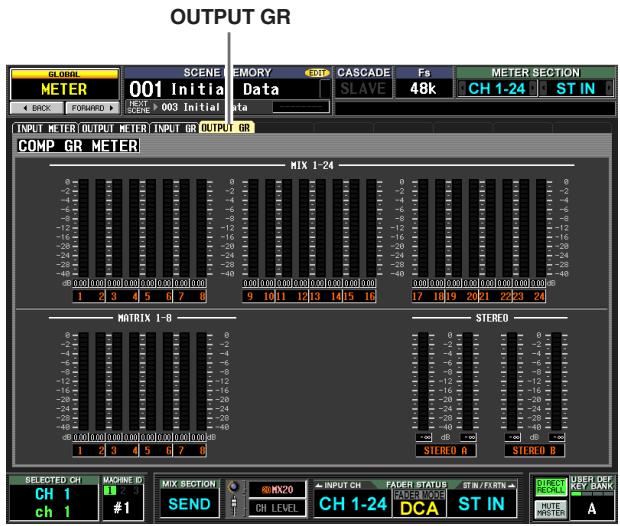620x526 pixels.
Task: Click the GR meter bar for MIX 1
Action: pyautogui.click(x=83, y=228)
